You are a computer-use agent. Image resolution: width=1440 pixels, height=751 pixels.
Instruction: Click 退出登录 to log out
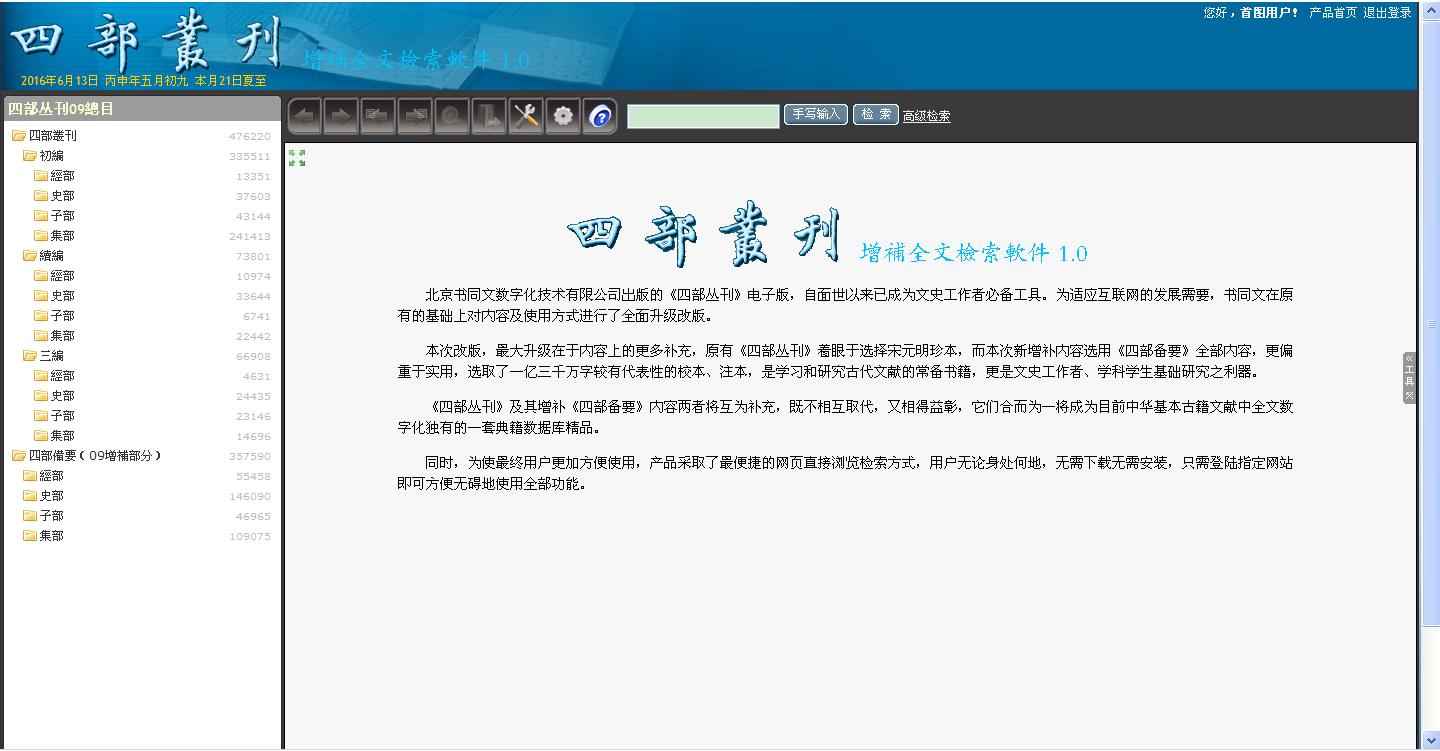[1387, 13]
